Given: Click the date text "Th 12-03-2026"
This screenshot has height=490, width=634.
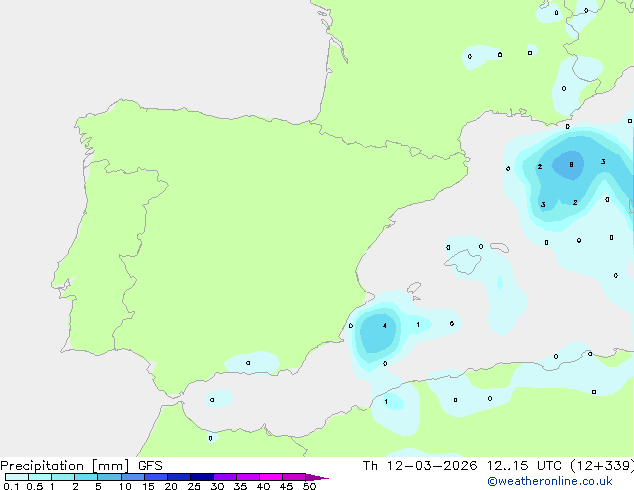Looking at the screenshot, I should [x=420, y=466].
